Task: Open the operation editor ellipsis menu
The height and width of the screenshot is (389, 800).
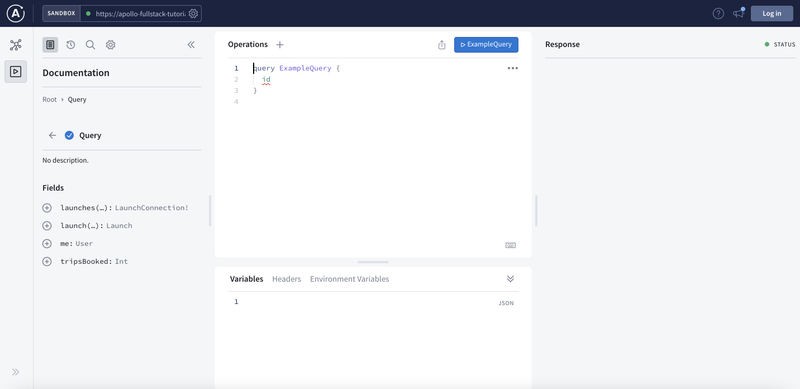Action: (x=513, y=68)
